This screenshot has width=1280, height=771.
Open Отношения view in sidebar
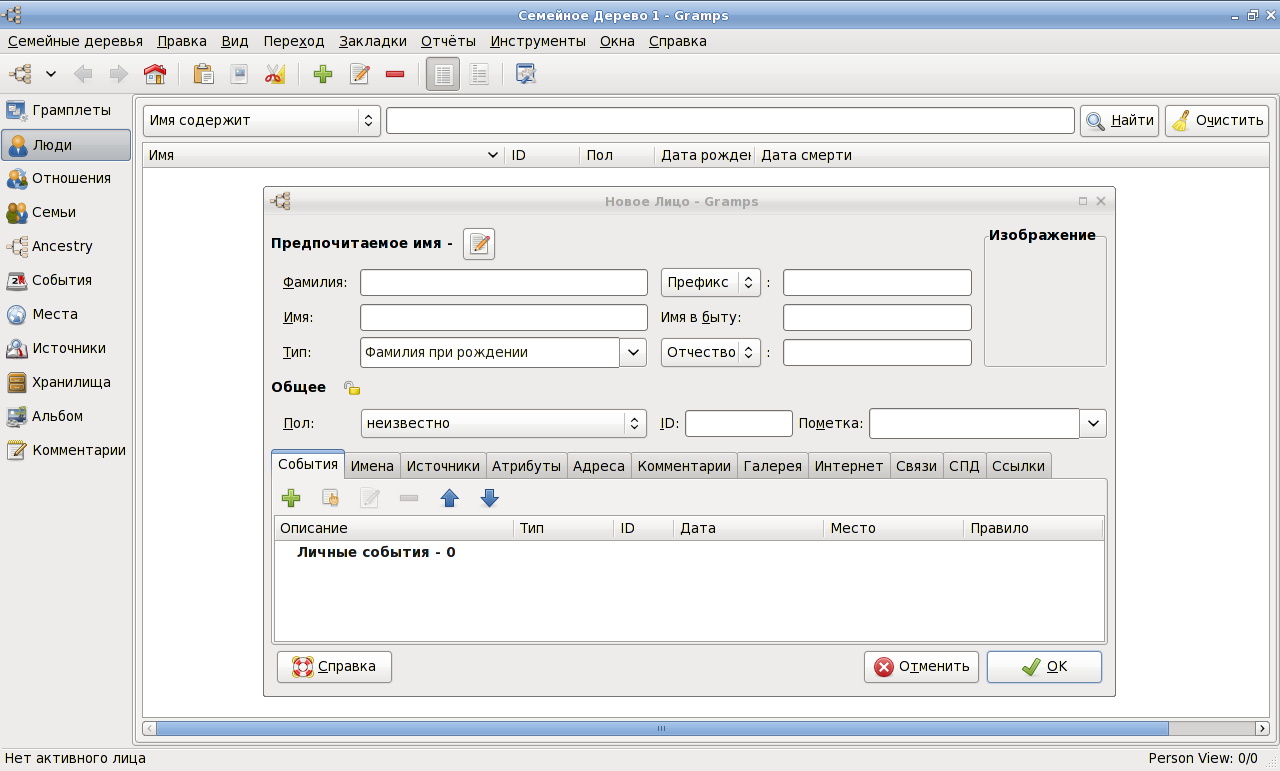(x=66, y=178)
